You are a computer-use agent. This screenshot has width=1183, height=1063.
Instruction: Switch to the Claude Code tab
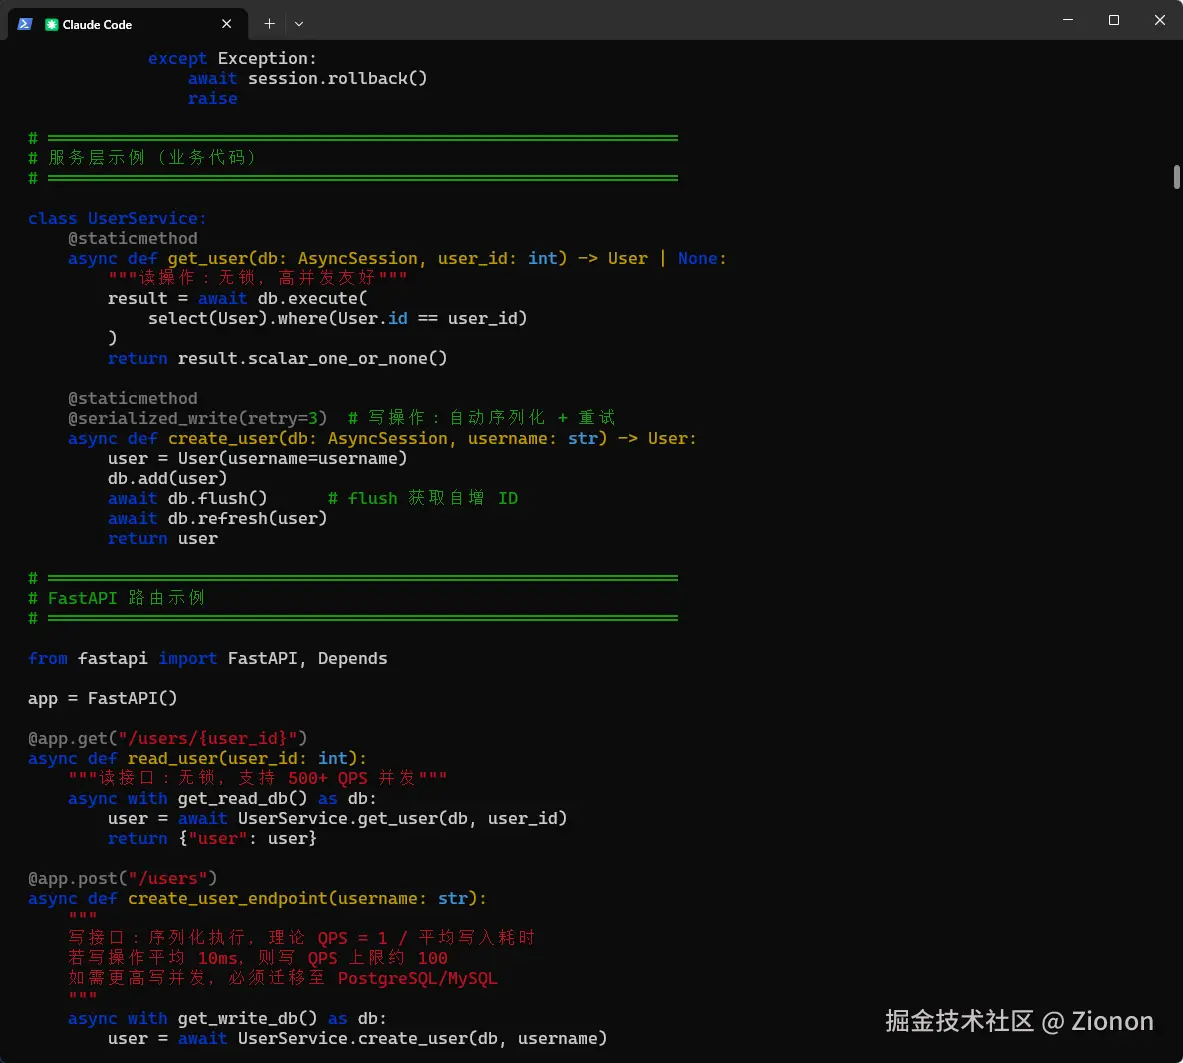(x=127, y=23)
